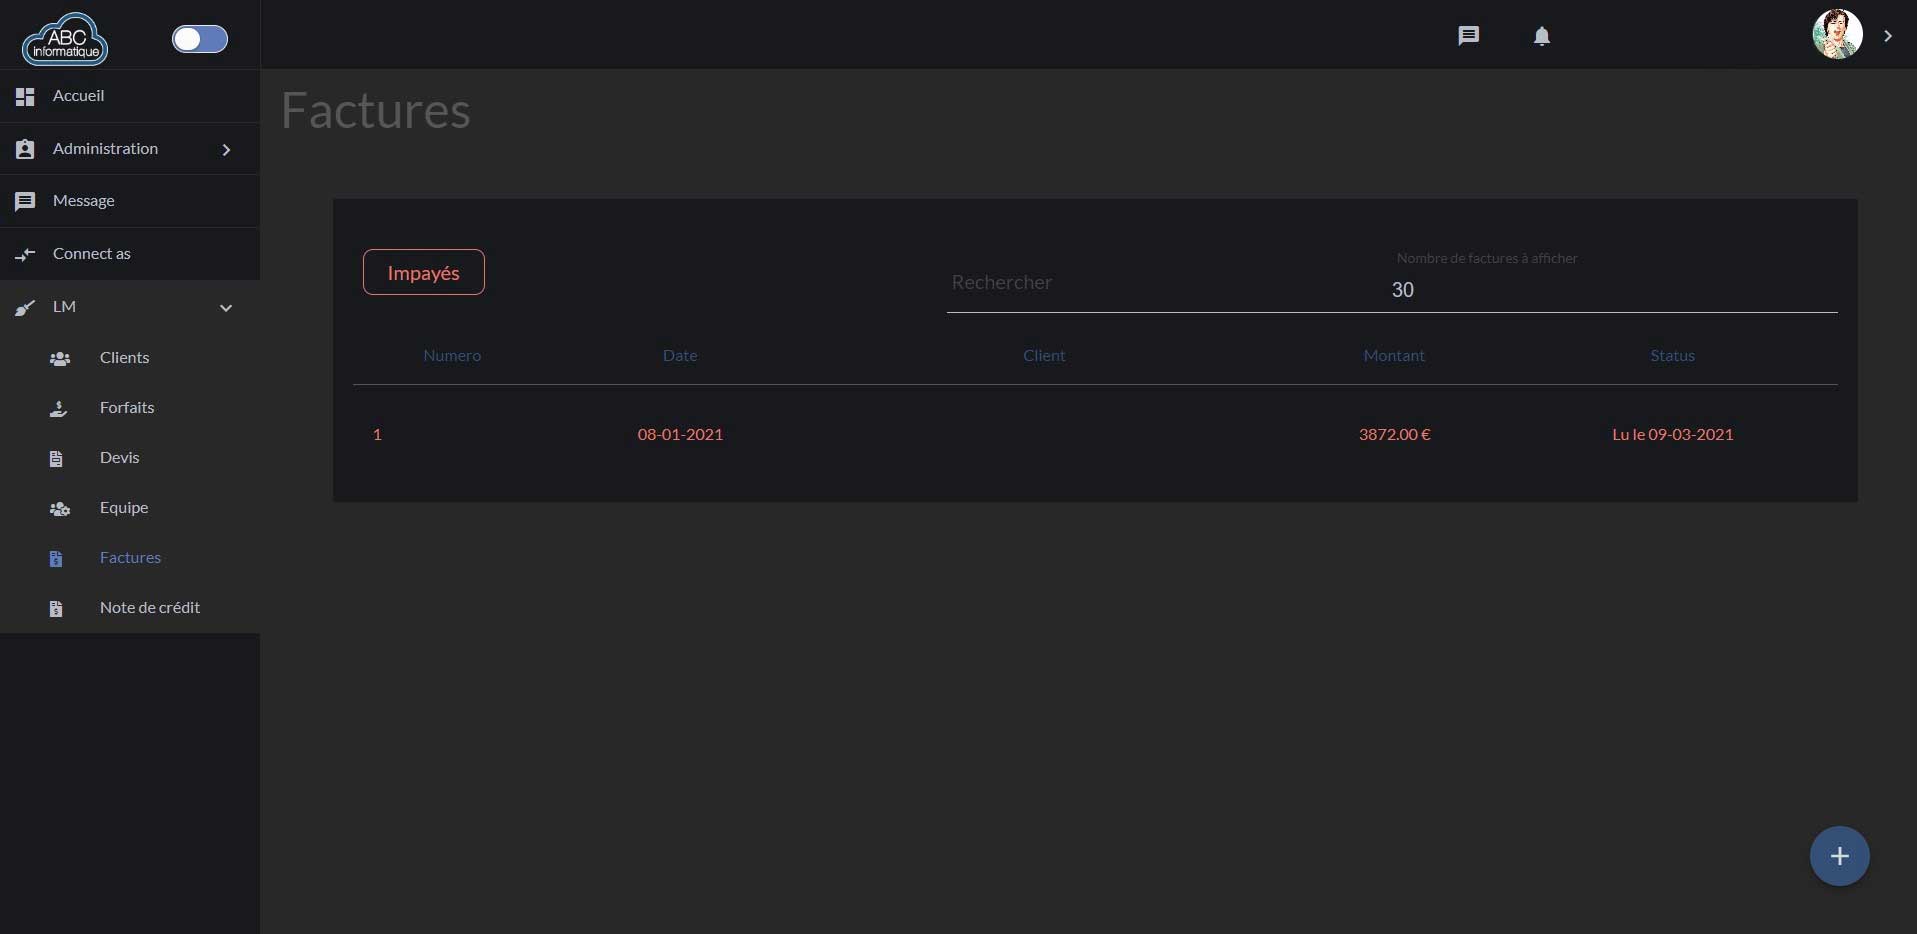This screenshot has width=1917, height=934.
Task: Expand the chevron next to profile avatar
Action: (1888, 36)
